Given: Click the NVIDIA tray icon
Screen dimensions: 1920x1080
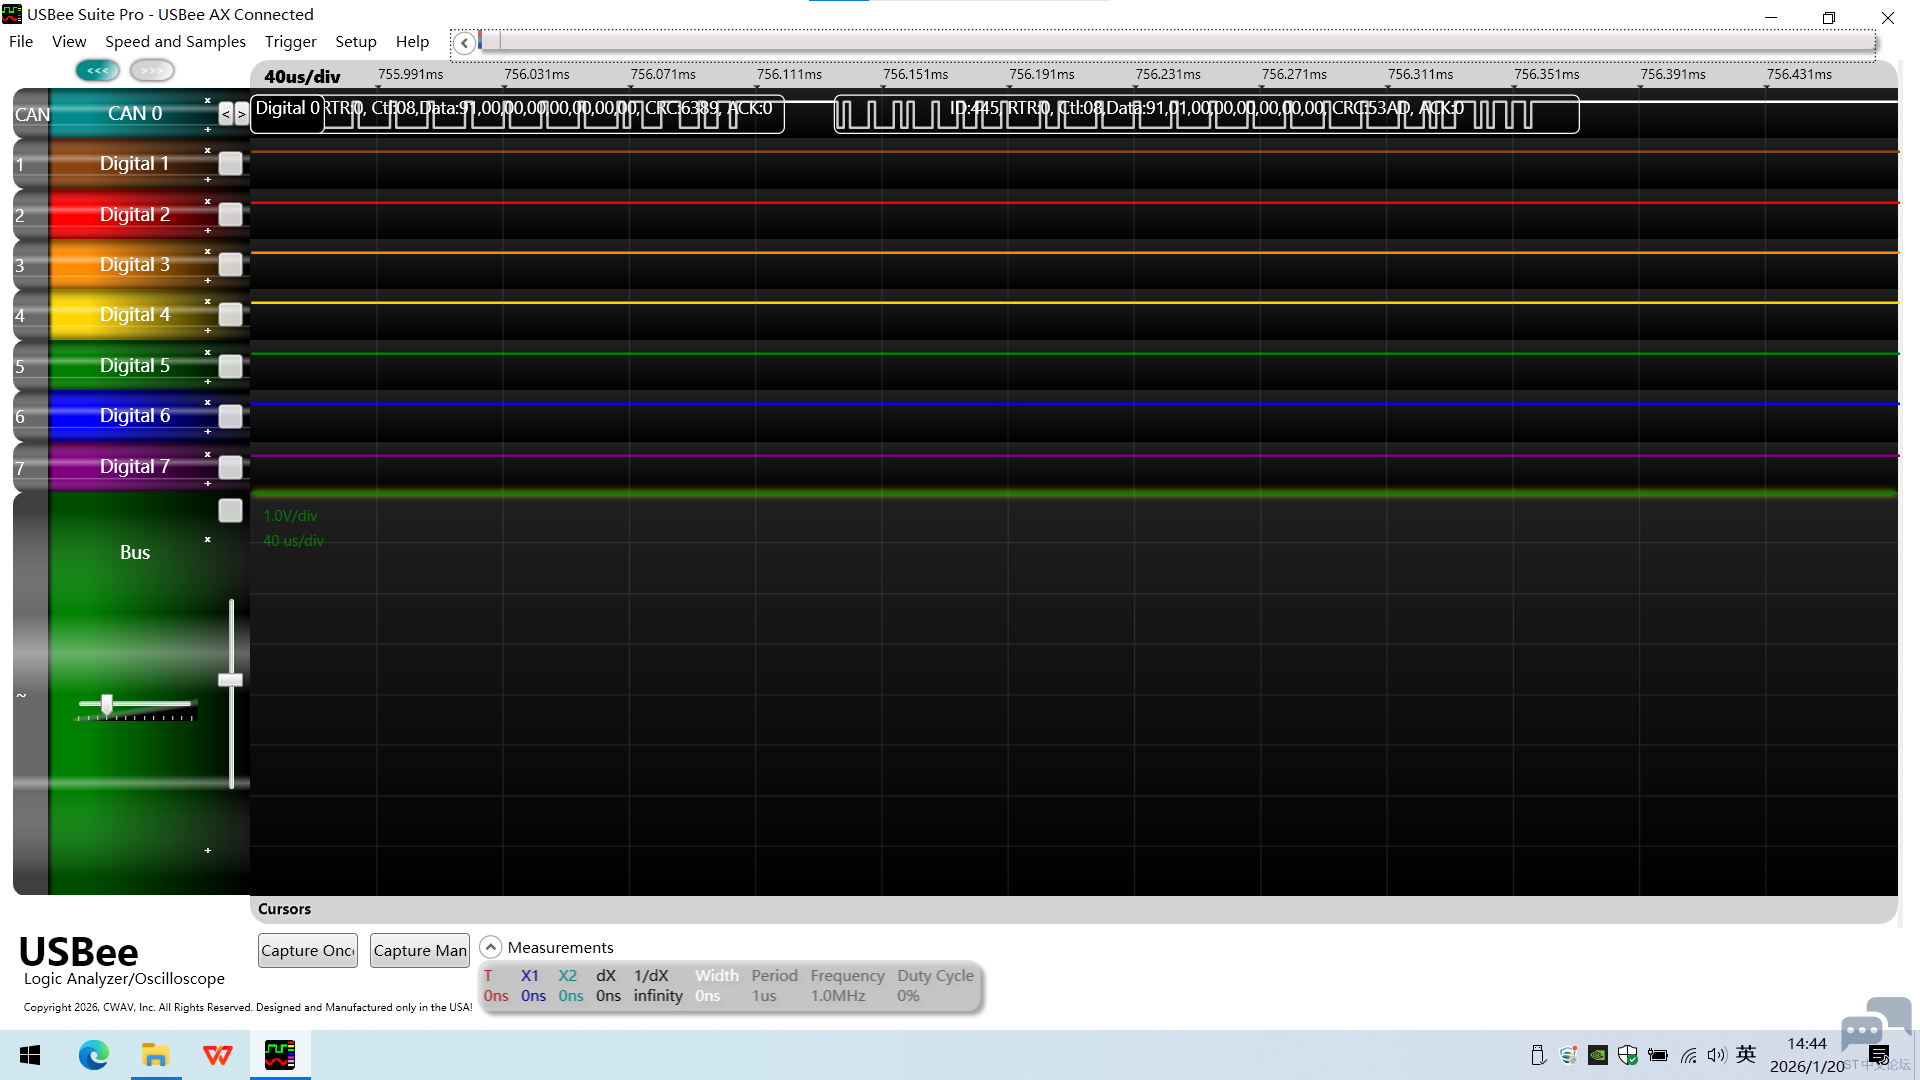Looking at the screenshot, I should point(1598,1055).
